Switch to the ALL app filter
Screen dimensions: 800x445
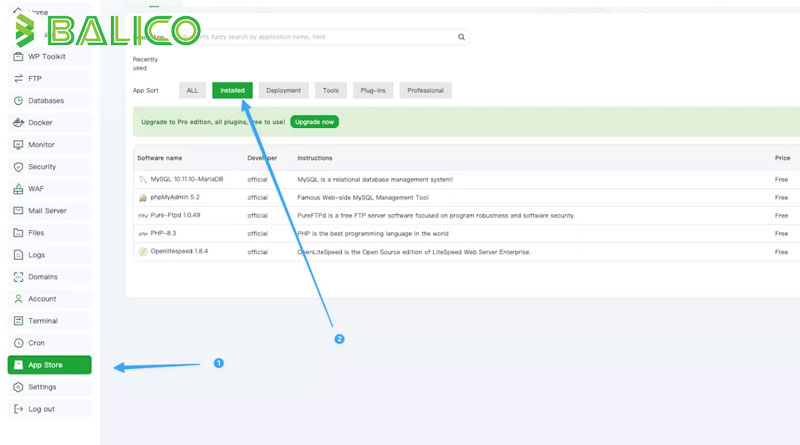(x=192, y=90)
